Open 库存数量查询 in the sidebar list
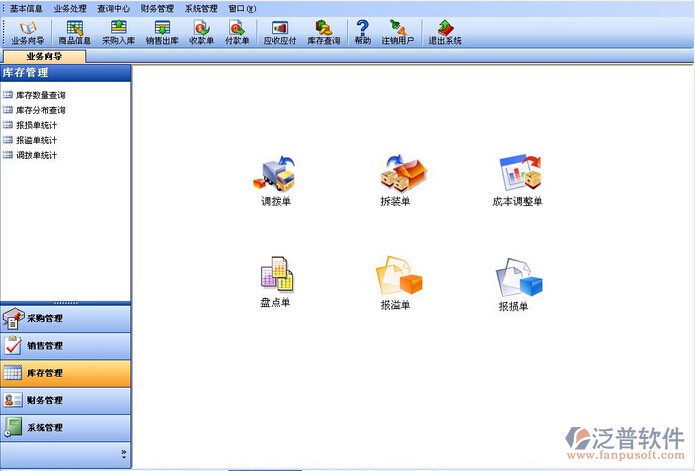Image resolution: width=695 pixels, height=471 pixels. [35, 95]
